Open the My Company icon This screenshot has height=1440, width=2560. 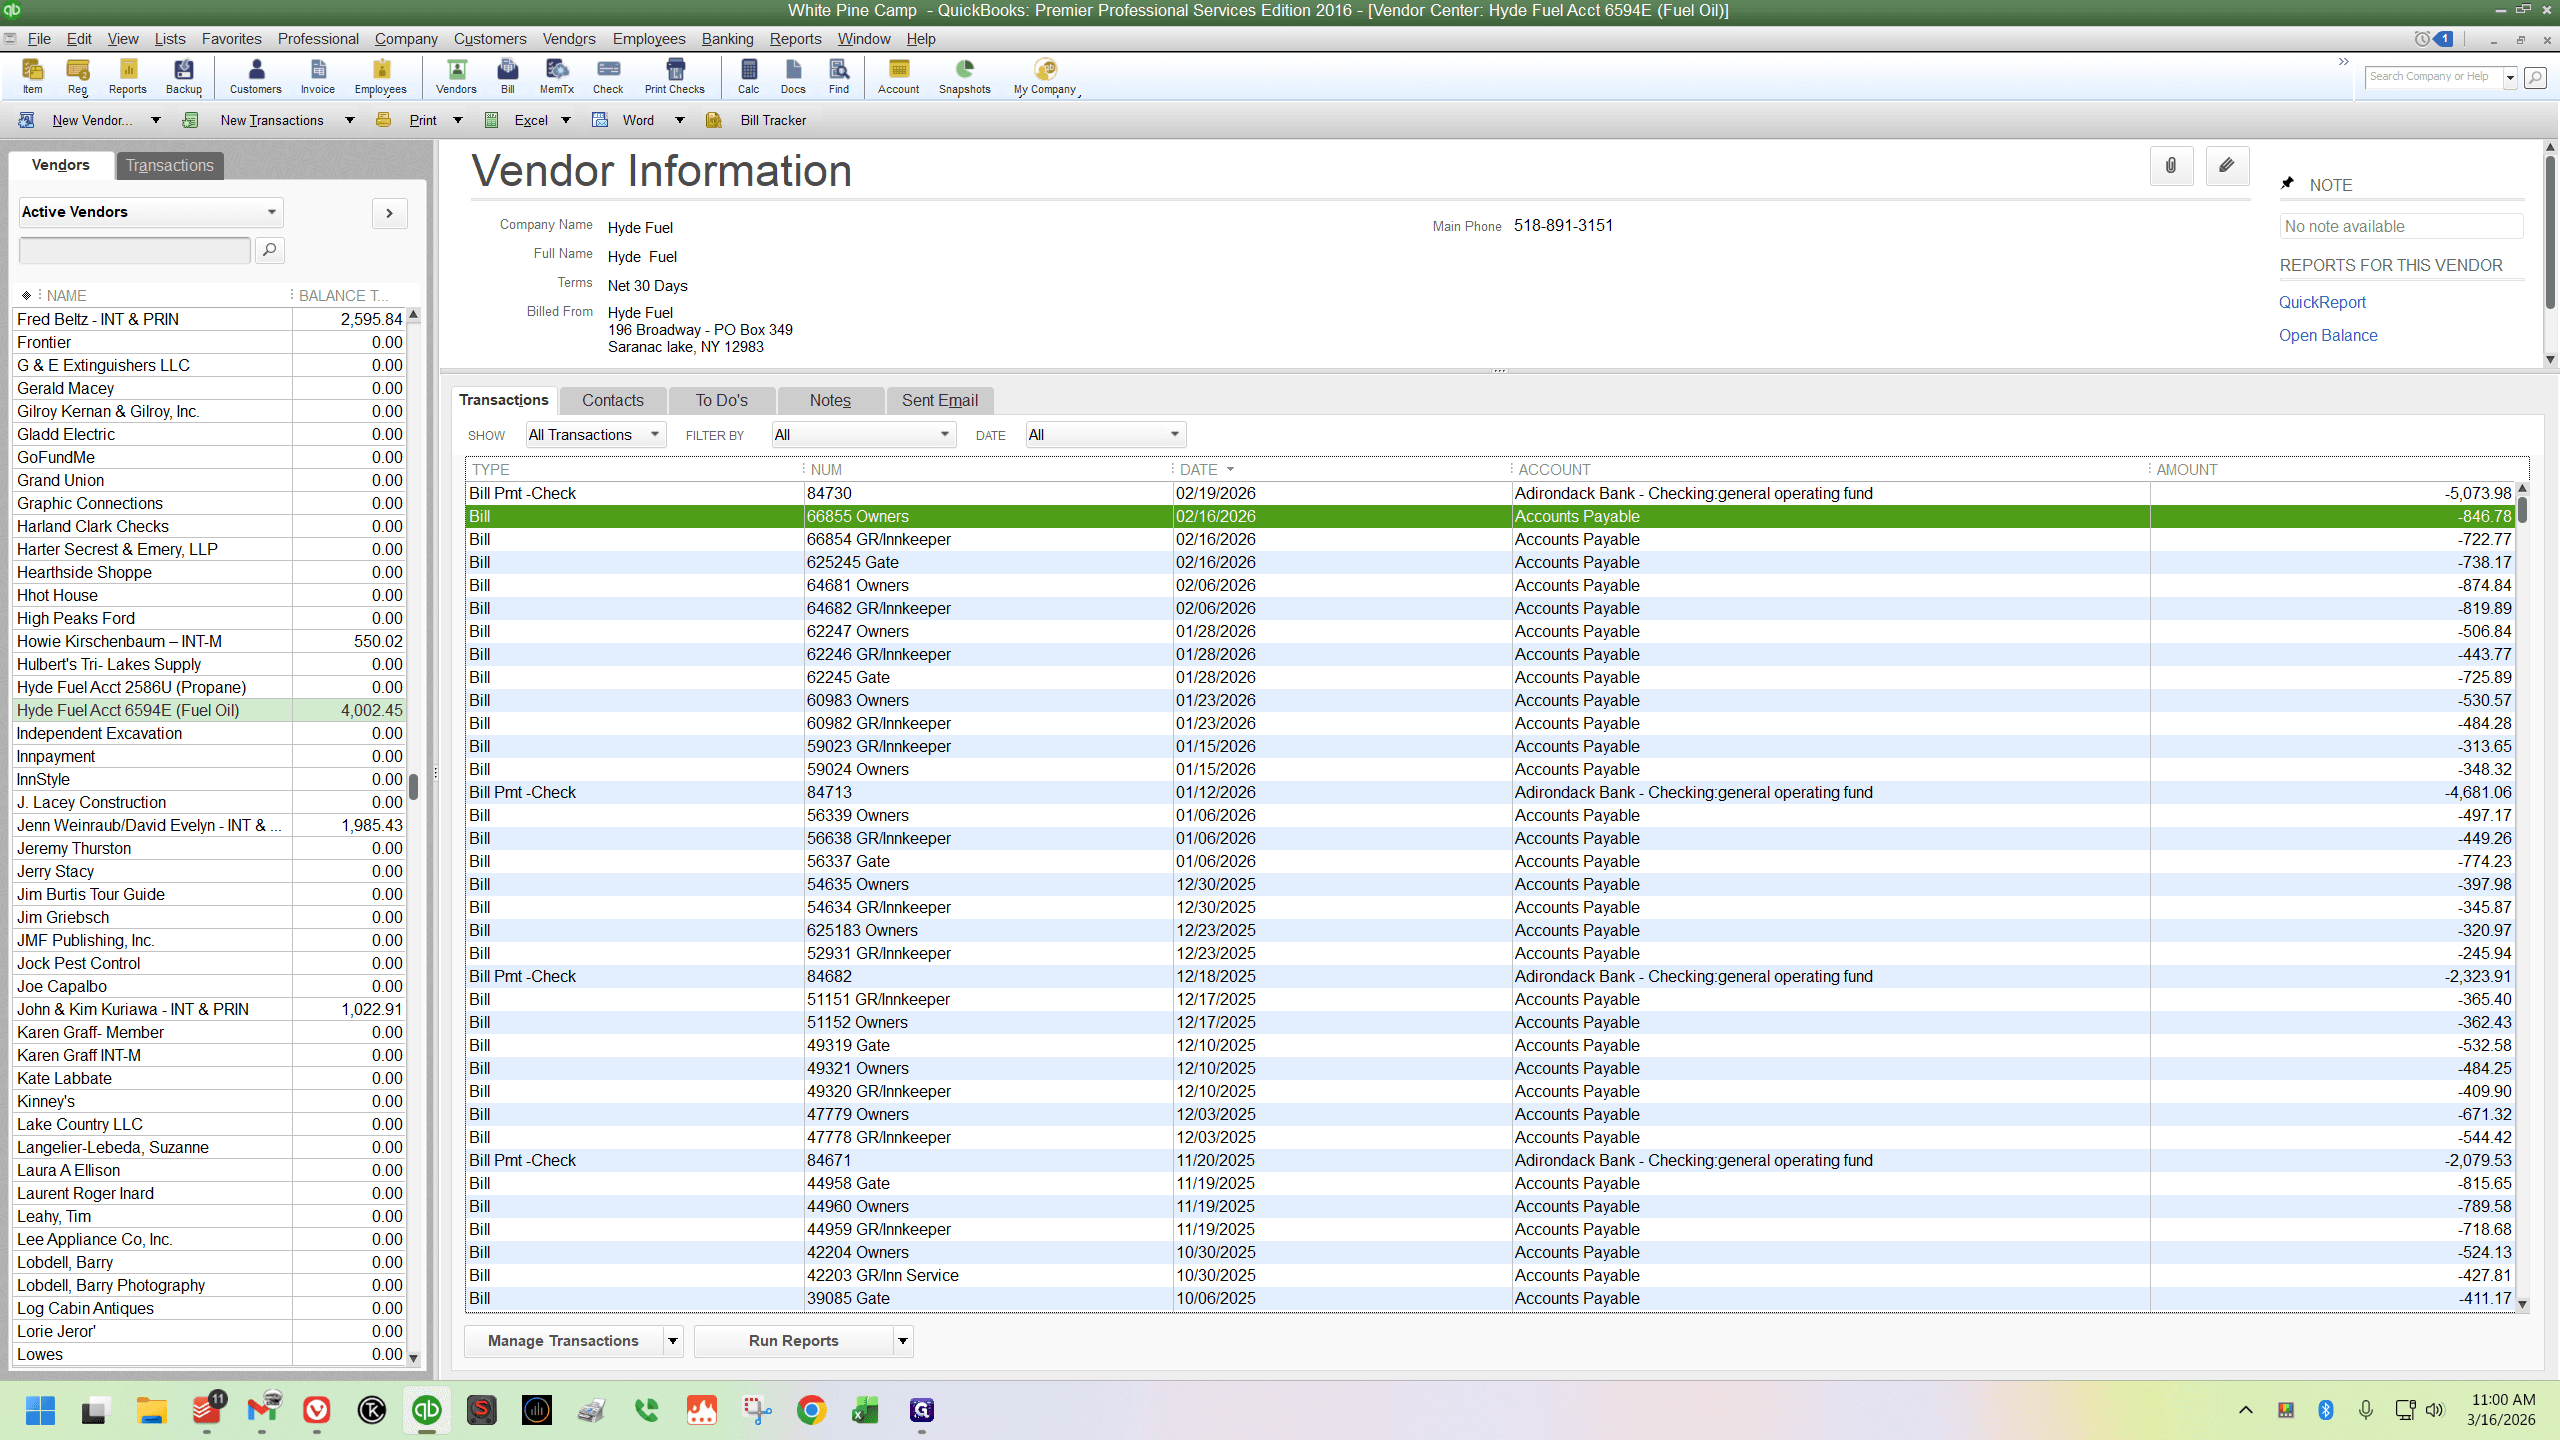point(1045,76)
